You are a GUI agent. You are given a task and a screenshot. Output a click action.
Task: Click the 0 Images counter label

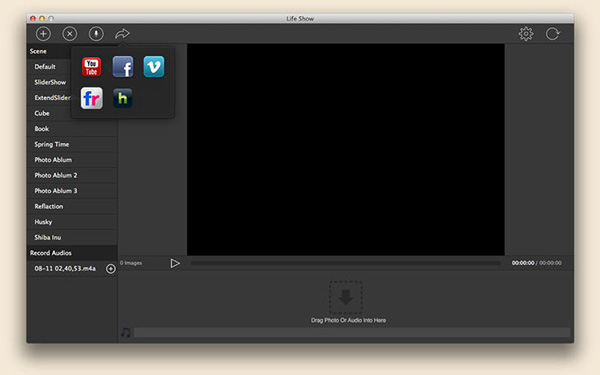[x=131, y=263]
